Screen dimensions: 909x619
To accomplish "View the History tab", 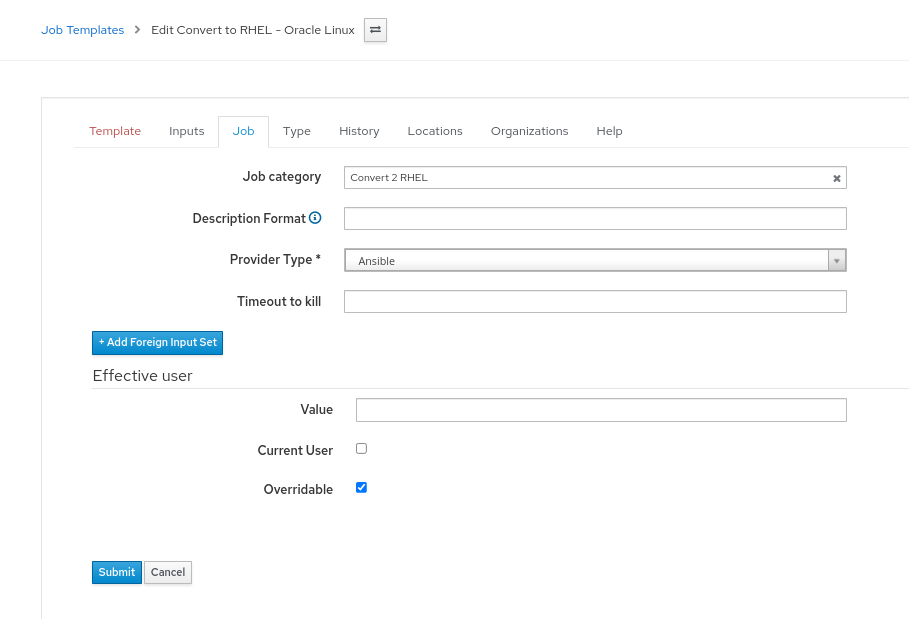I will coord(359,131).
